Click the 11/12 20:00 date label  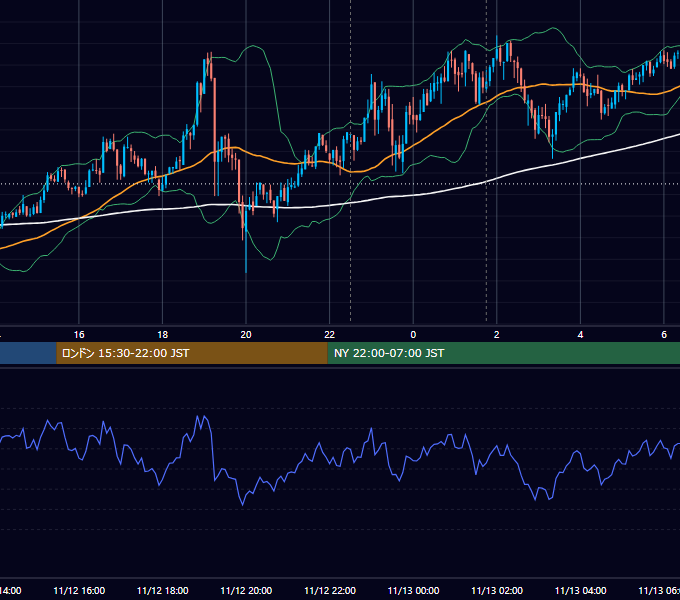246,590
